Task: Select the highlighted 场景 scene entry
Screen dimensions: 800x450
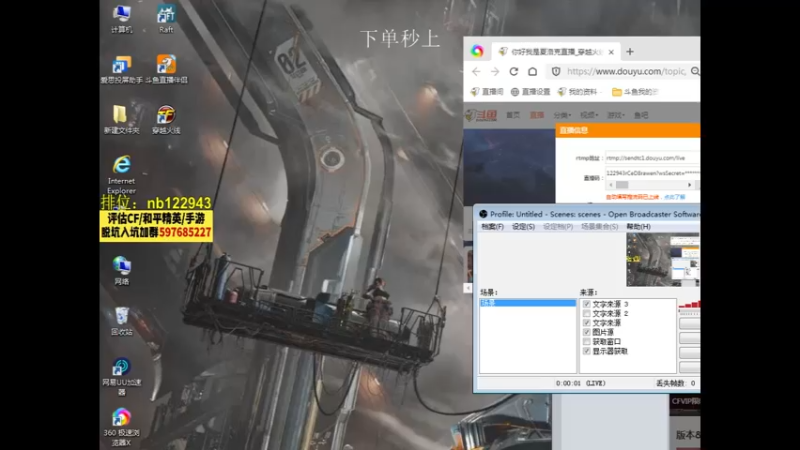Action: click(528, 303)
